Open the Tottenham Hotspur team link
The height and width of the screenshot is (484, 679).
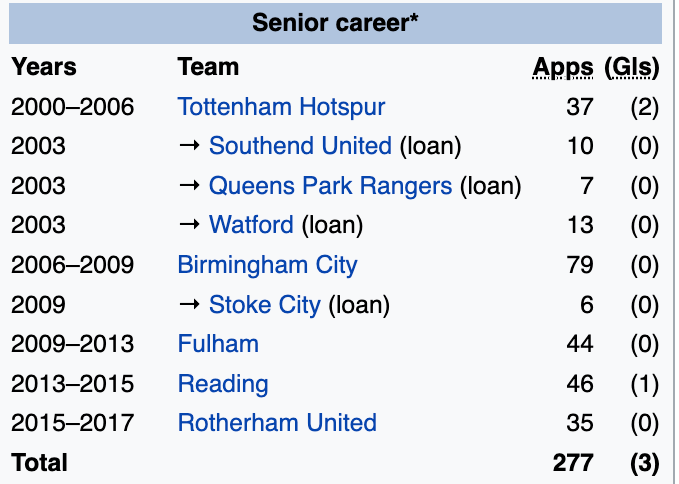pos(281,106)
